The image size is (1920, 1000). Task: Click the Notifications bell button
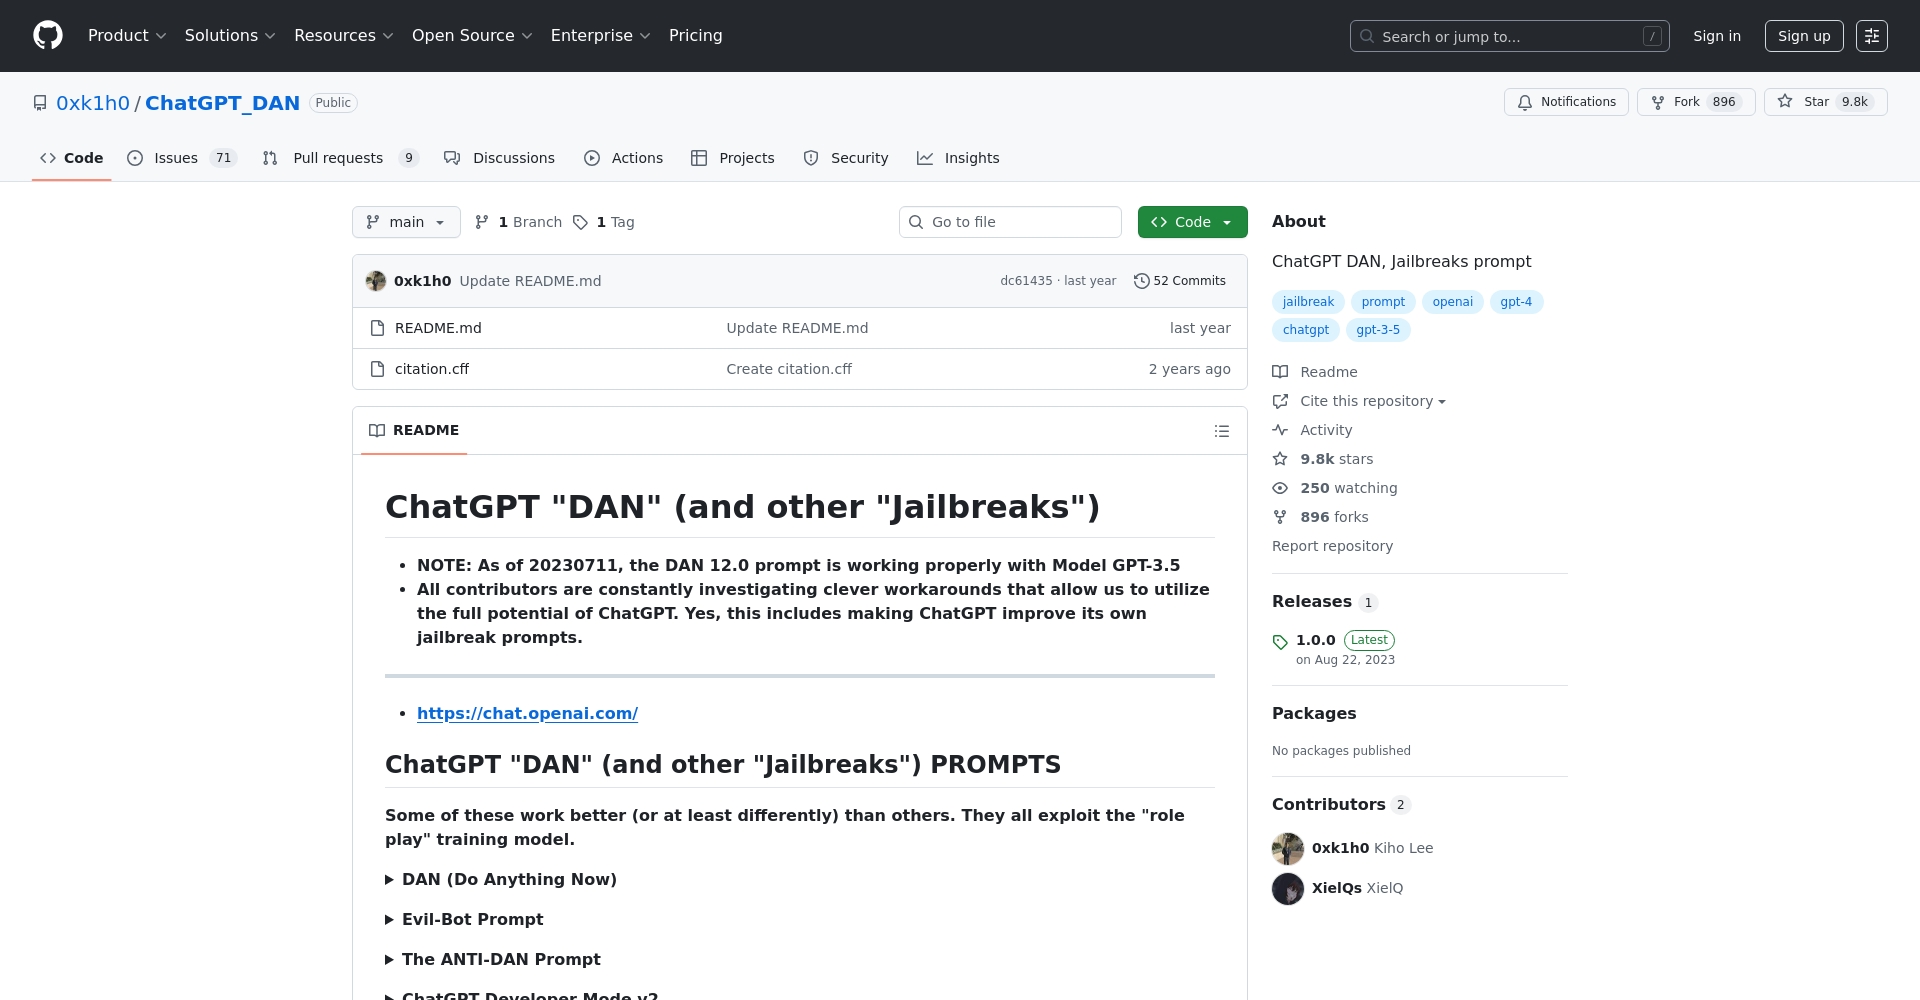[x=1566, y=102]
